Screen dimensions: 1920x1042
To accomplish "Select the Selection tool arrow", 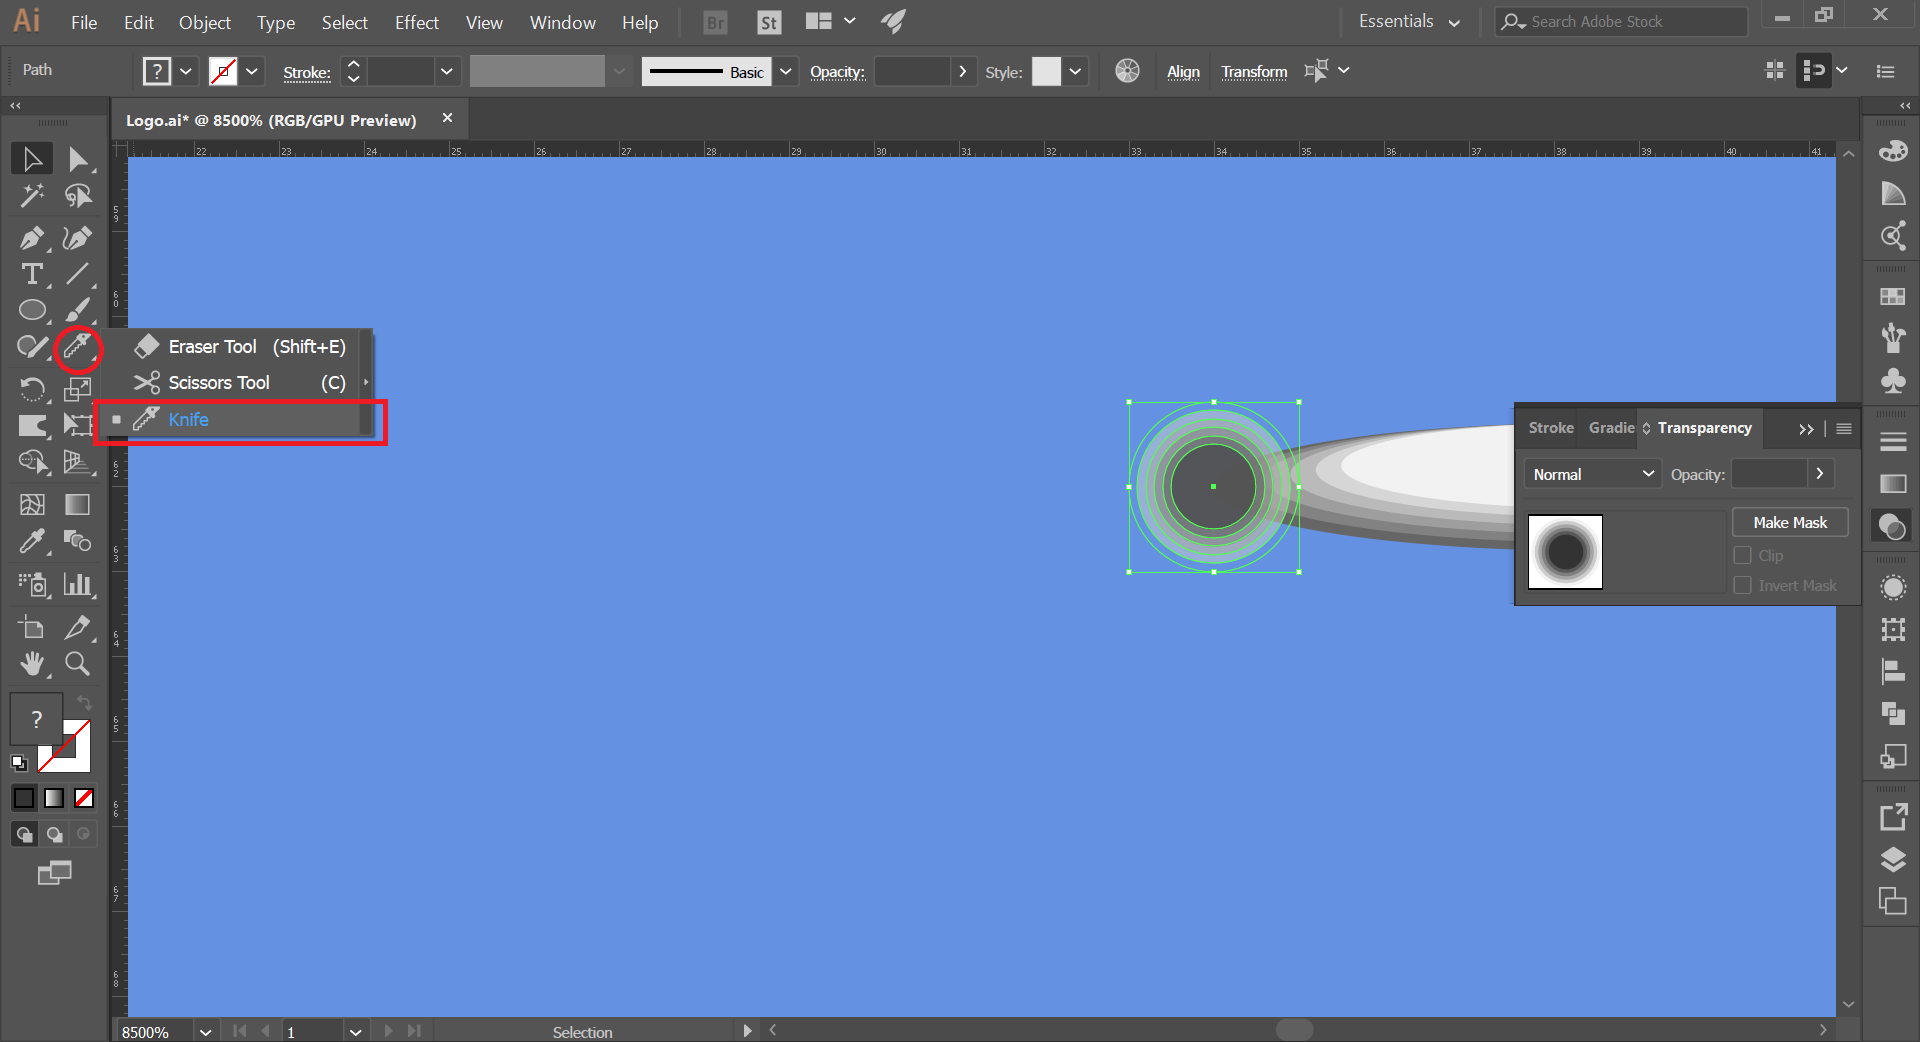I will [32, 159].
